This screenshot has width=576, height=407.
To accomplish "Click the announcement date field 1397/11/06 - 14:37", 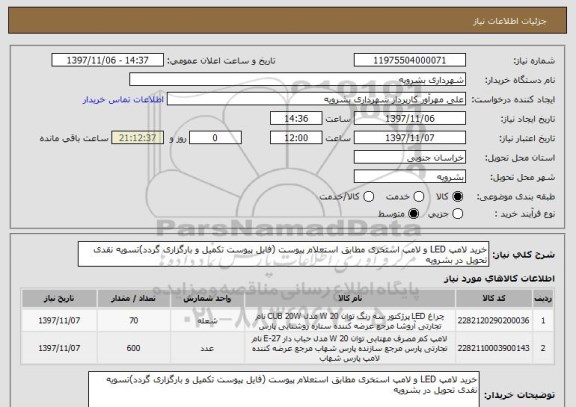I will pos(108,60).
